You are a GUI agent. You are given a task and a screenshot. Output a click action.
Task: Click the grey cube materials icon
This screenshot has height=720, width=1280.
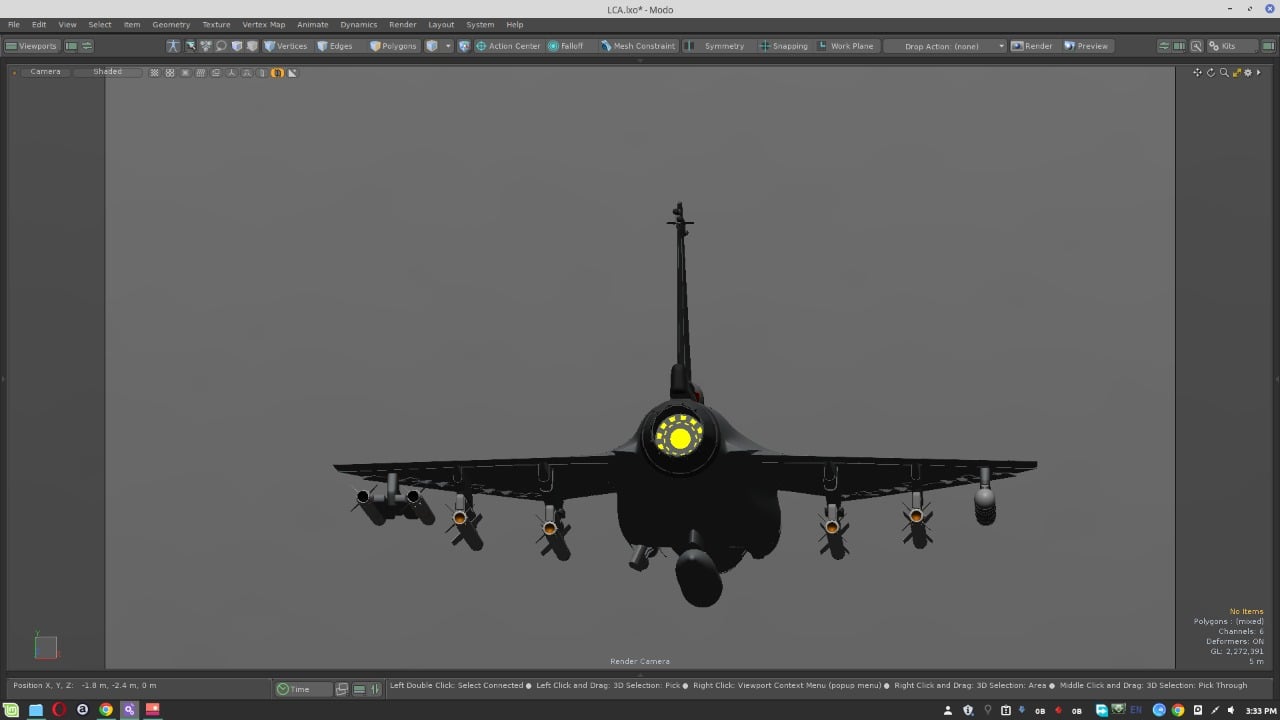pos(252,46)
